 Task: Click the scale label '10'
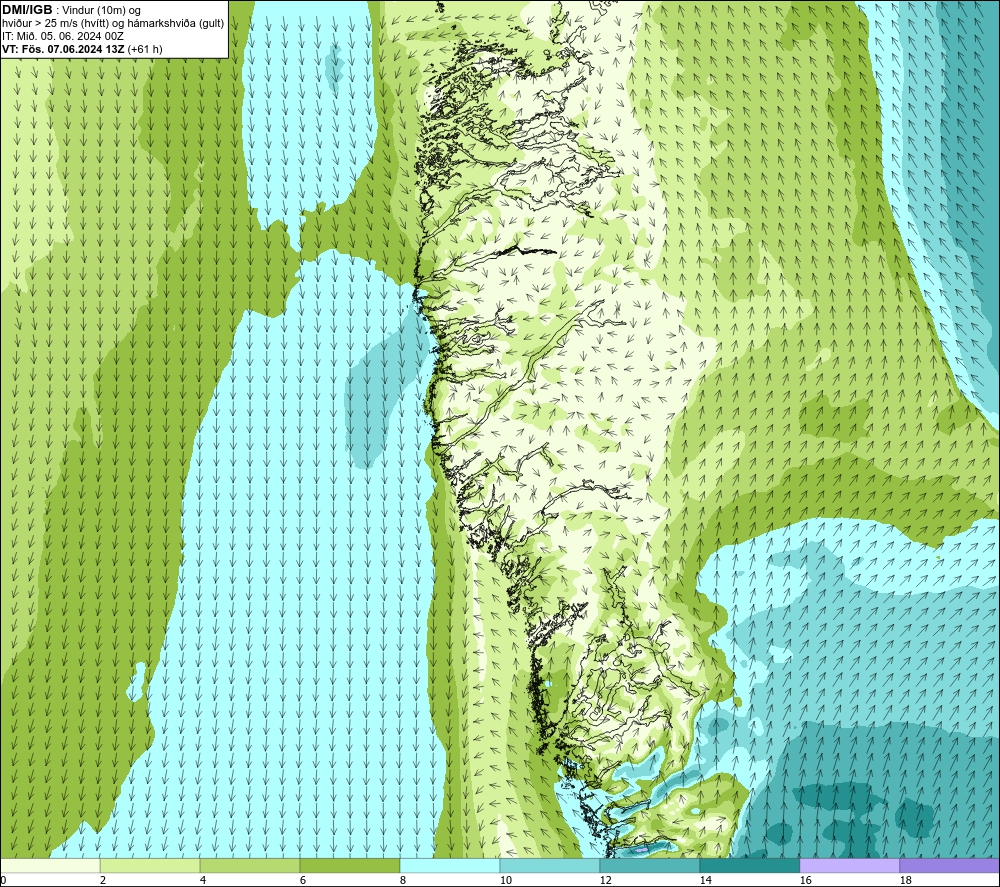505,881
